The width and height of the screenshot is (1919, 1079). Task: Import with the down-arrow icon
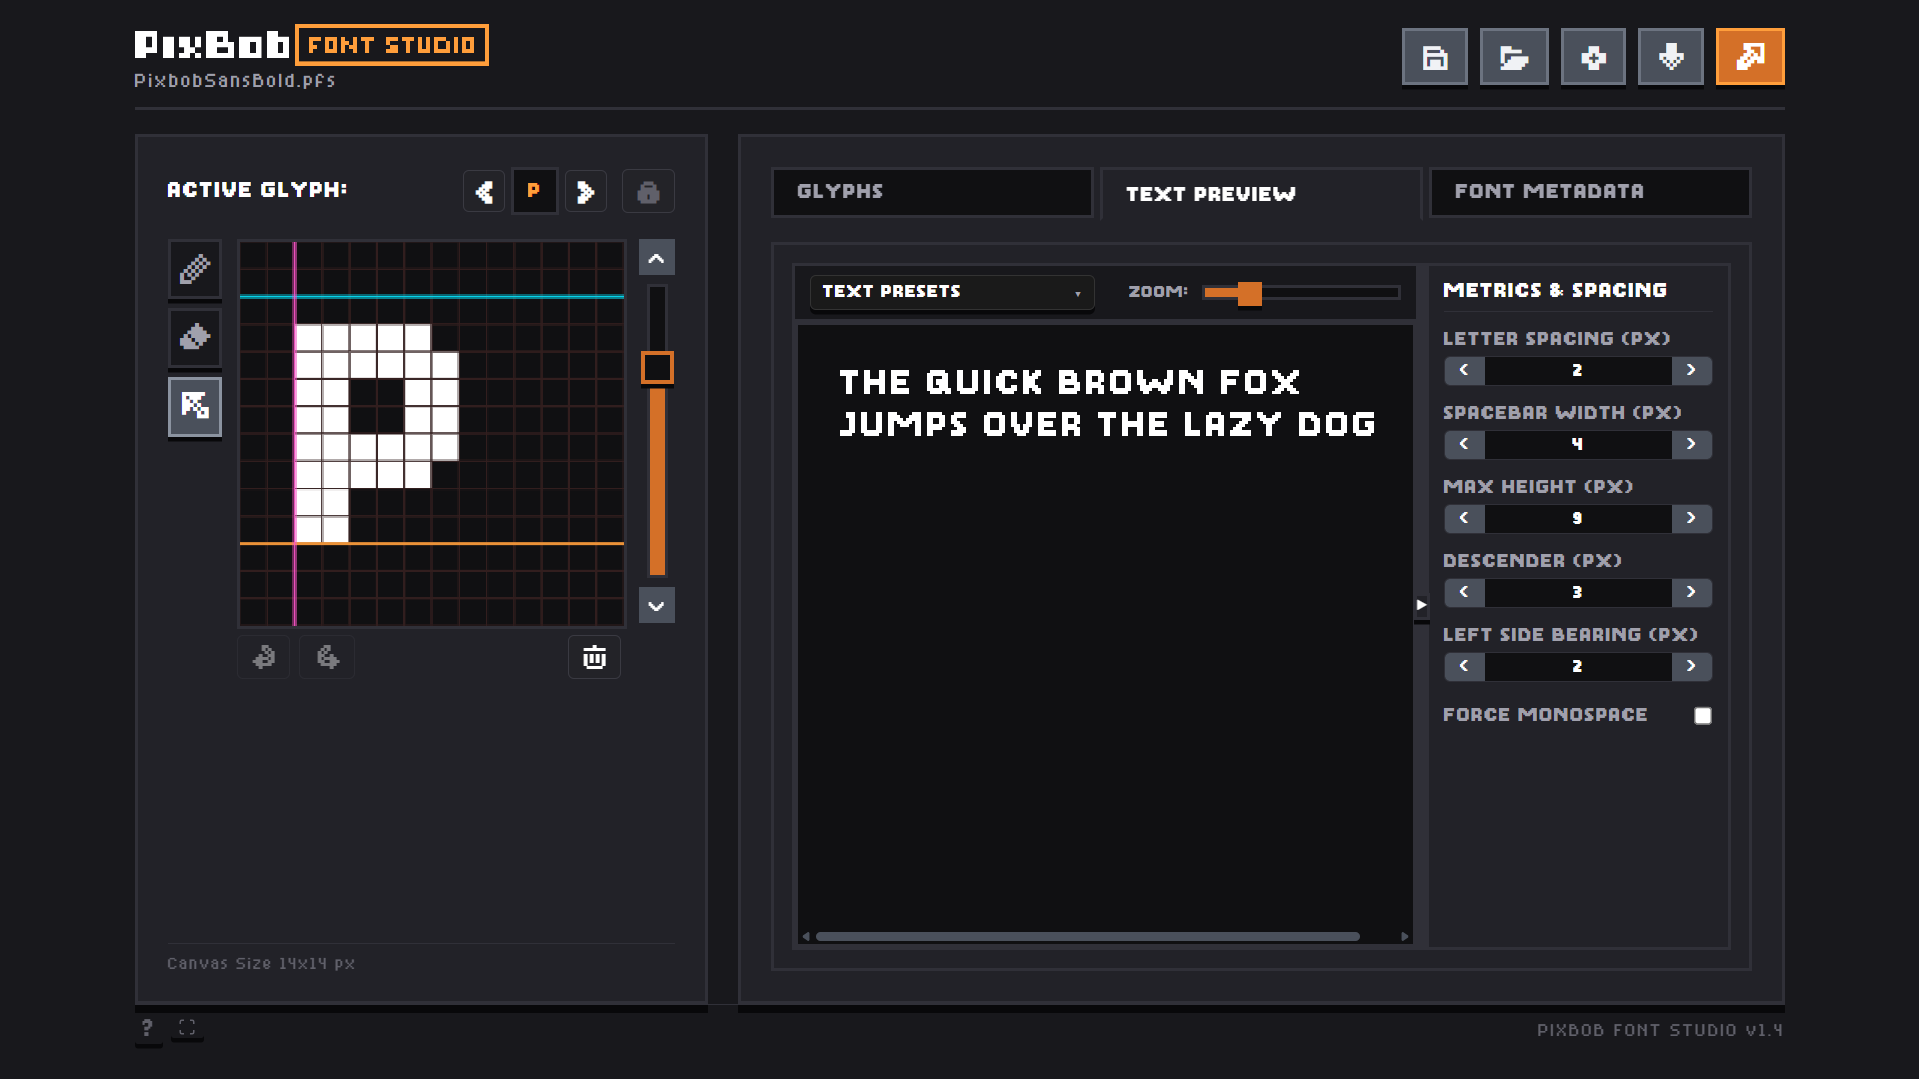tap(1670, 57)
